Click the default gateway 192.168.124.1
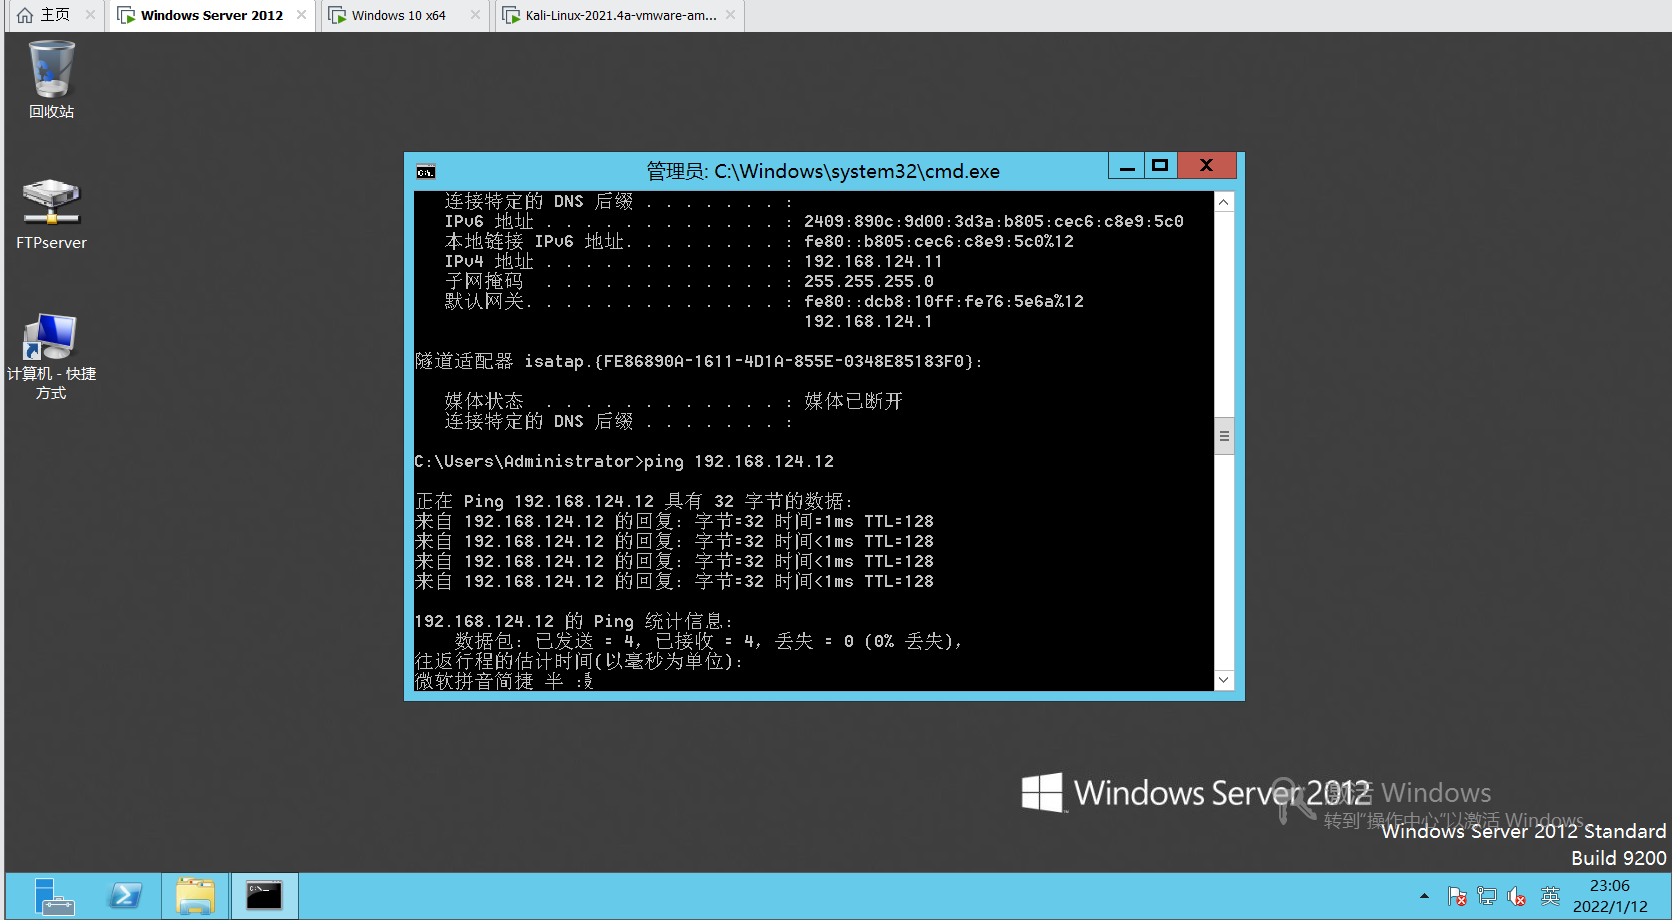This screenshot has height=920, width=1672. pyautogui.click(x=868, y=322)
